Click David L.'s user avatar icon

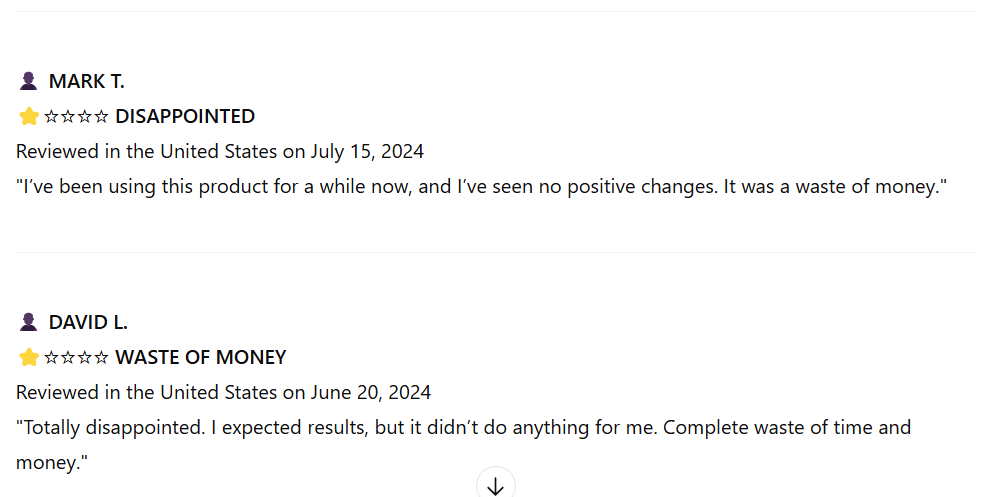[x=28, y=322]
